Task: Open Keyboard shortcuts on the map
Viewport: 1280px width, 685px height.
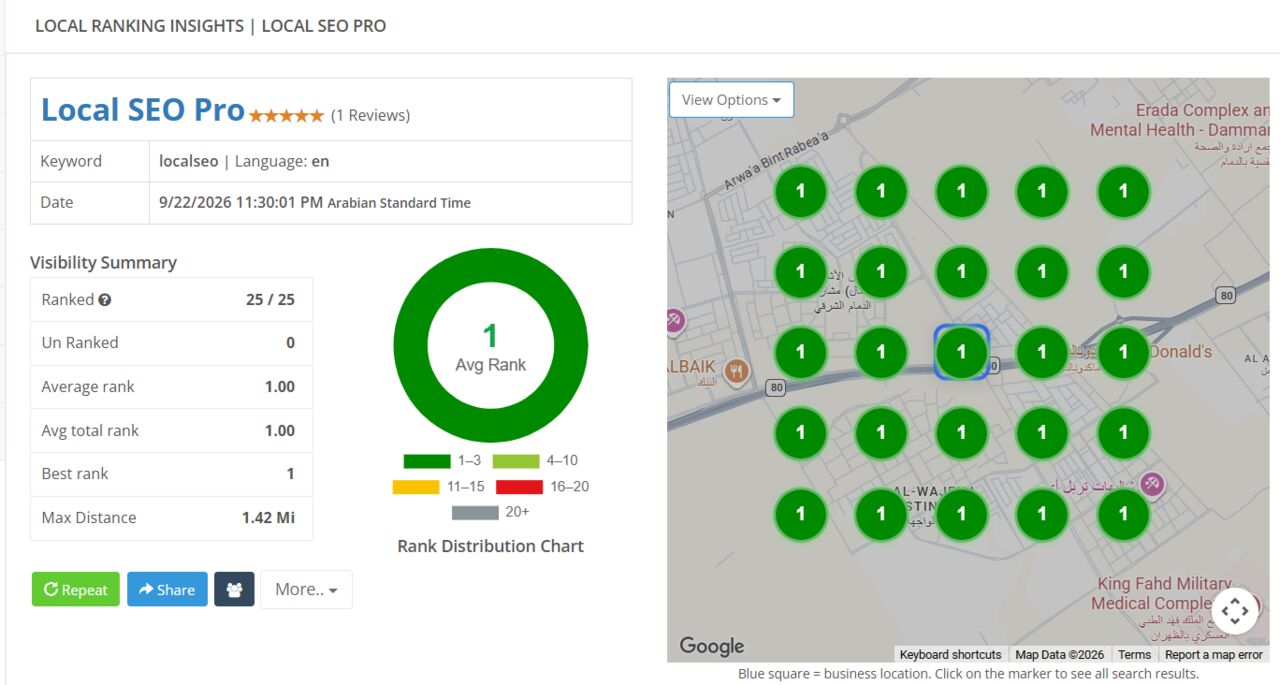Action: point(950,655)
